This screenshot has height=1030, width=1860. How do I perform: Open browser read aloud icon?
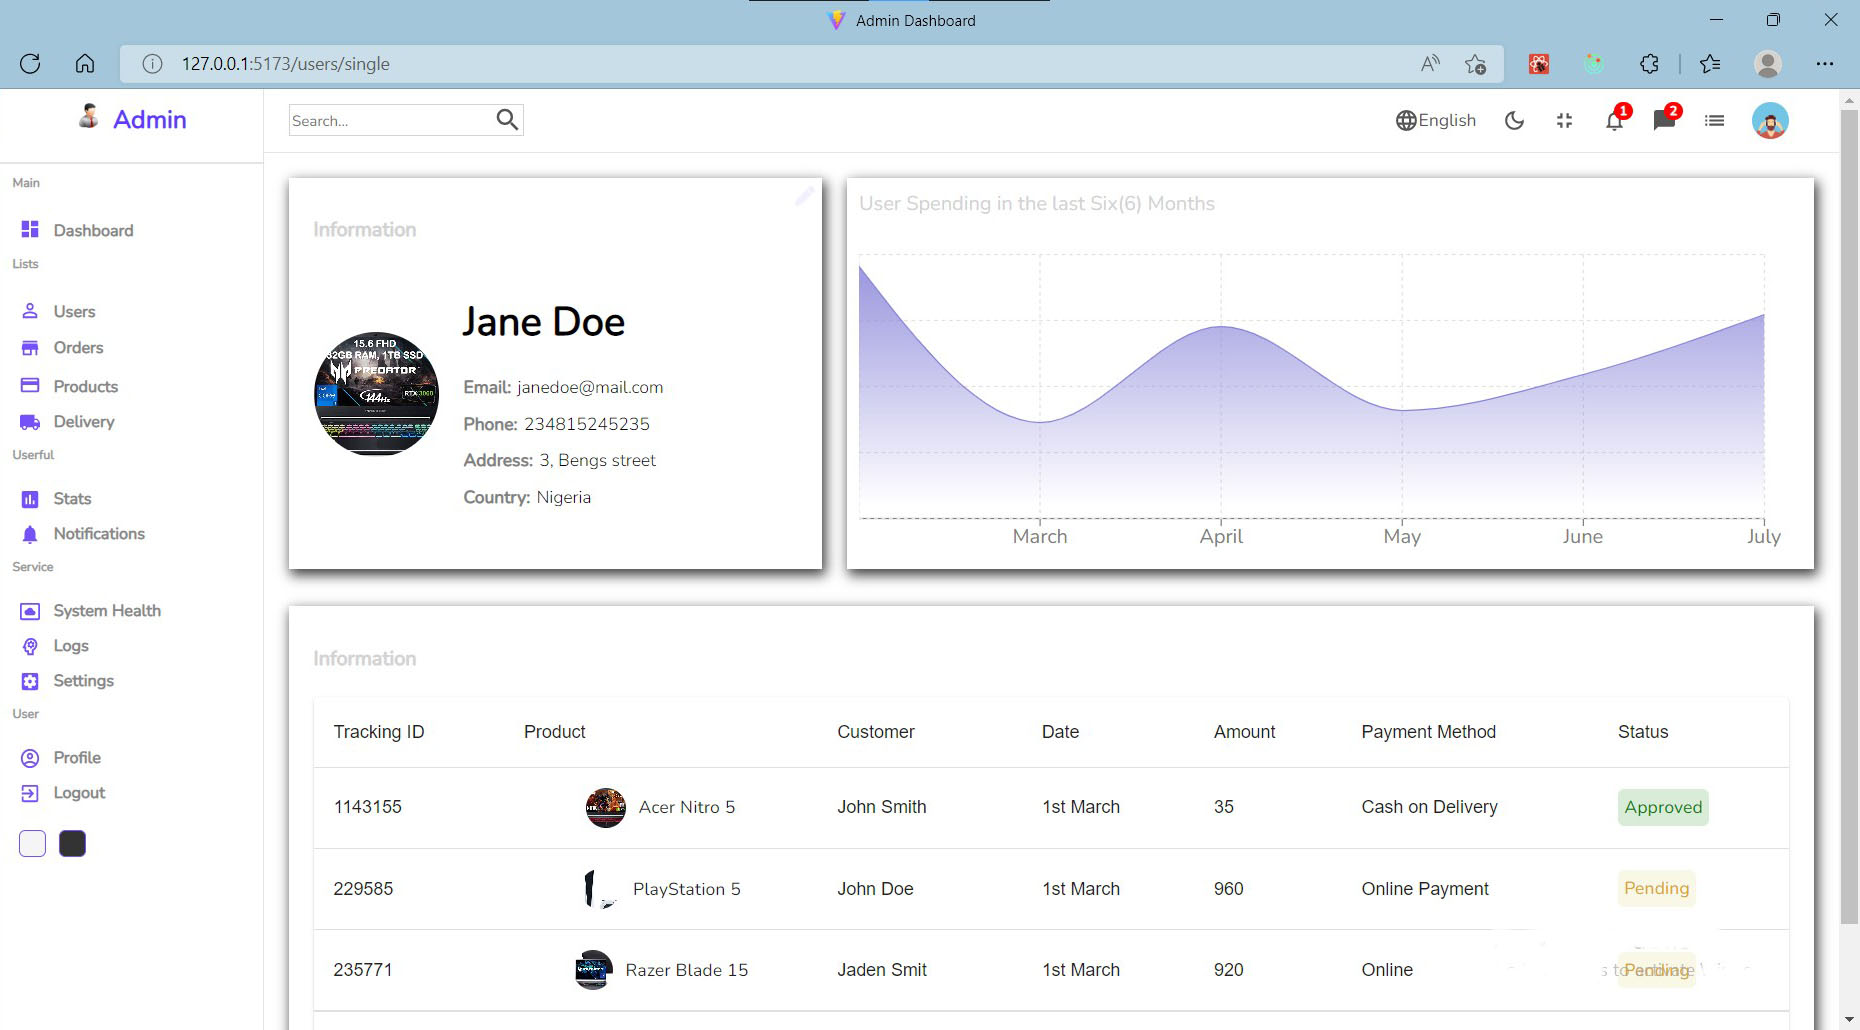[1430, 64]
